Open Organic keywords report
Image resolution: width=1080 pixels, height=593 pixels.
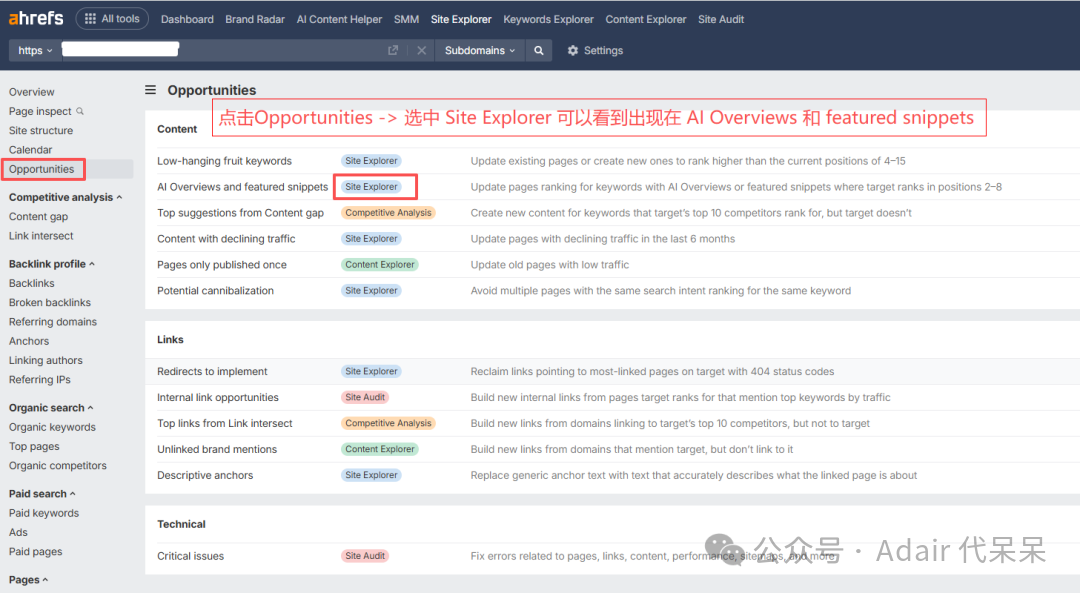pos(52,427)
